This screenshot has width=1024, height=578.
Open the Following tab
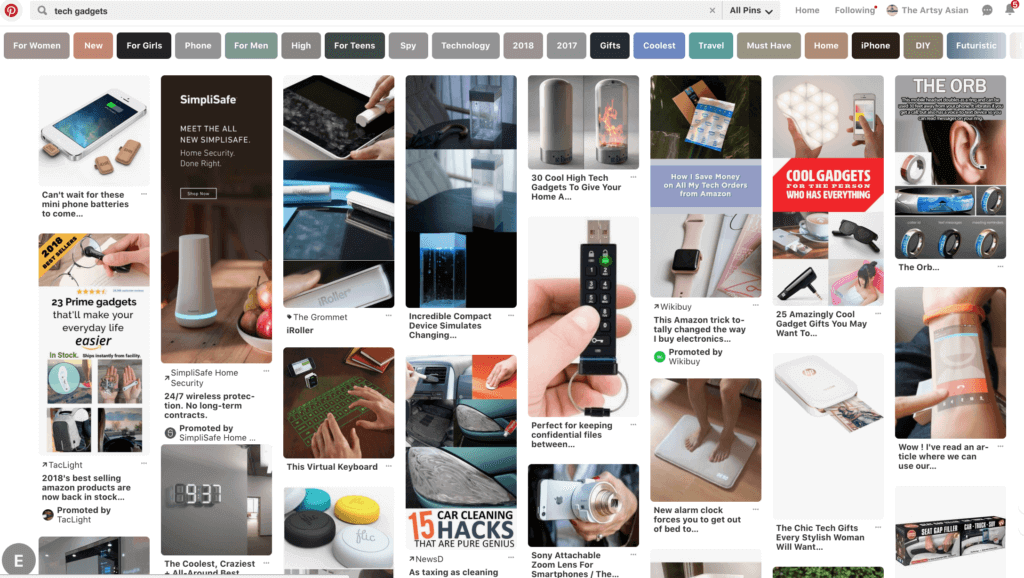[x=854, y=10]
